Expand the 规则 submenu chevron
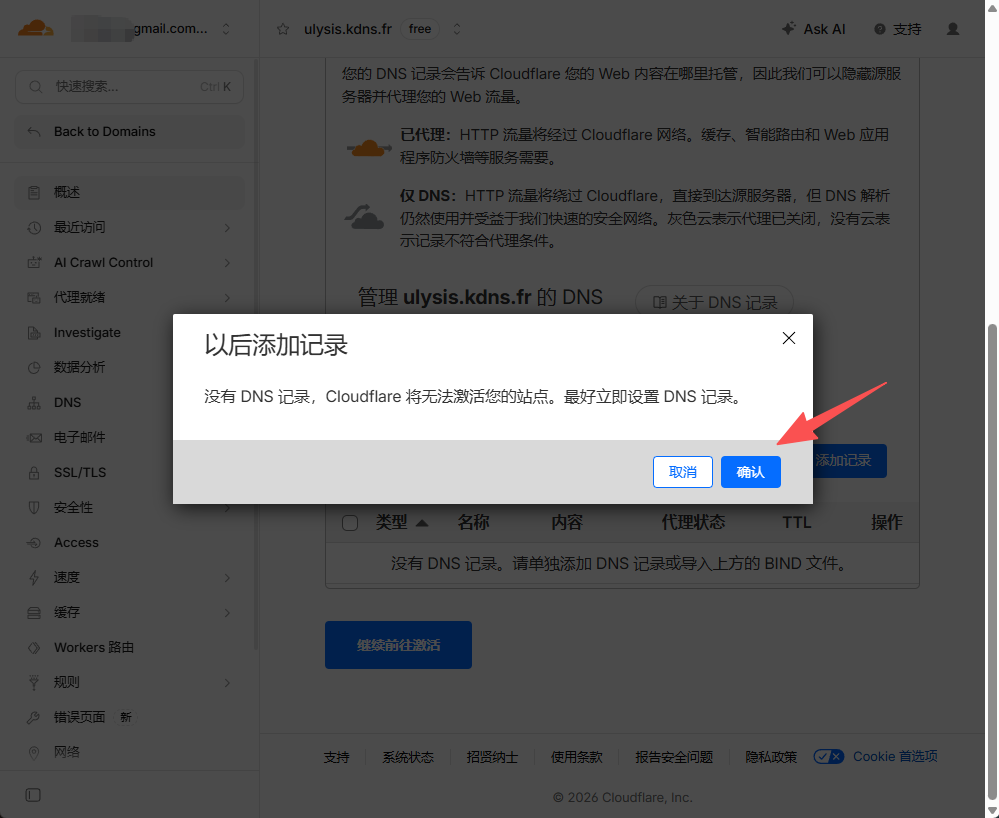 point(227,683)
